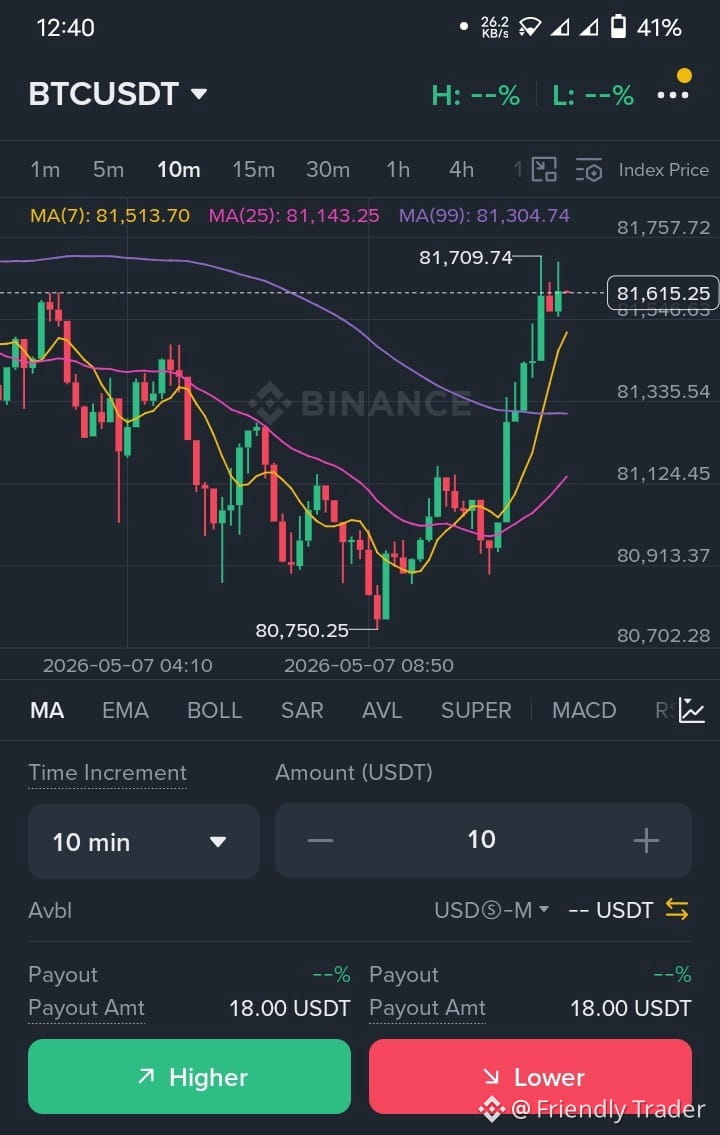Tap the date label 2026-05-07 04:10
720x1135 pixels.
click(127, 665)
